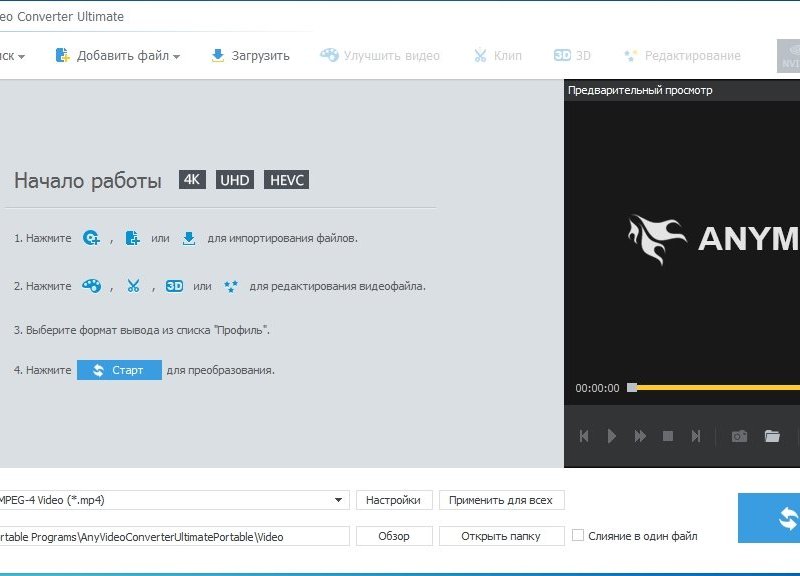Click the blue Старт button in step 4
Image resolution: width=800 pixels, height=576 pixels.
point(119,370)
